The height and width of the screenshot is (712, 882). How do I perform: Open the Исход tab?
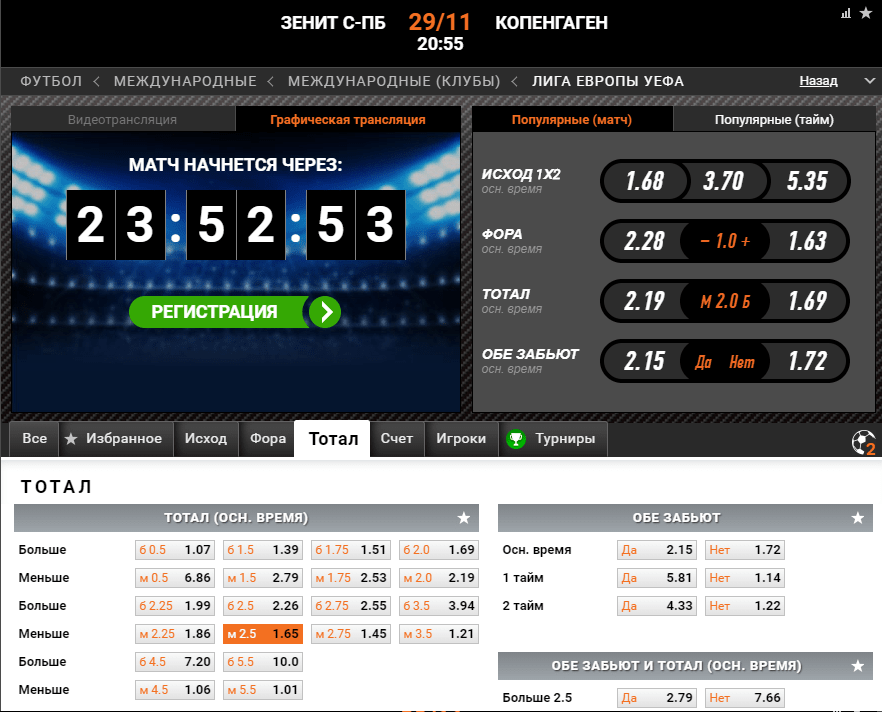pos(206,439)
